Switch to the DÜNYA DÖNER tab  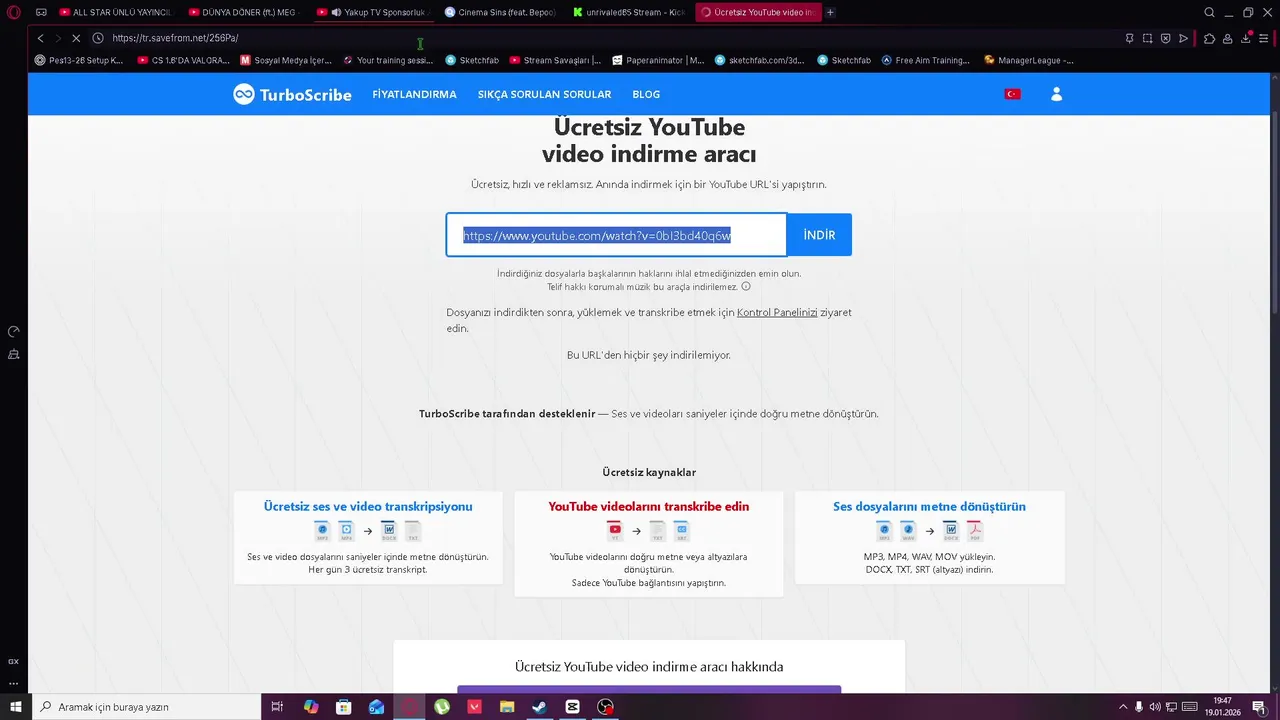[x=244, y=12]
